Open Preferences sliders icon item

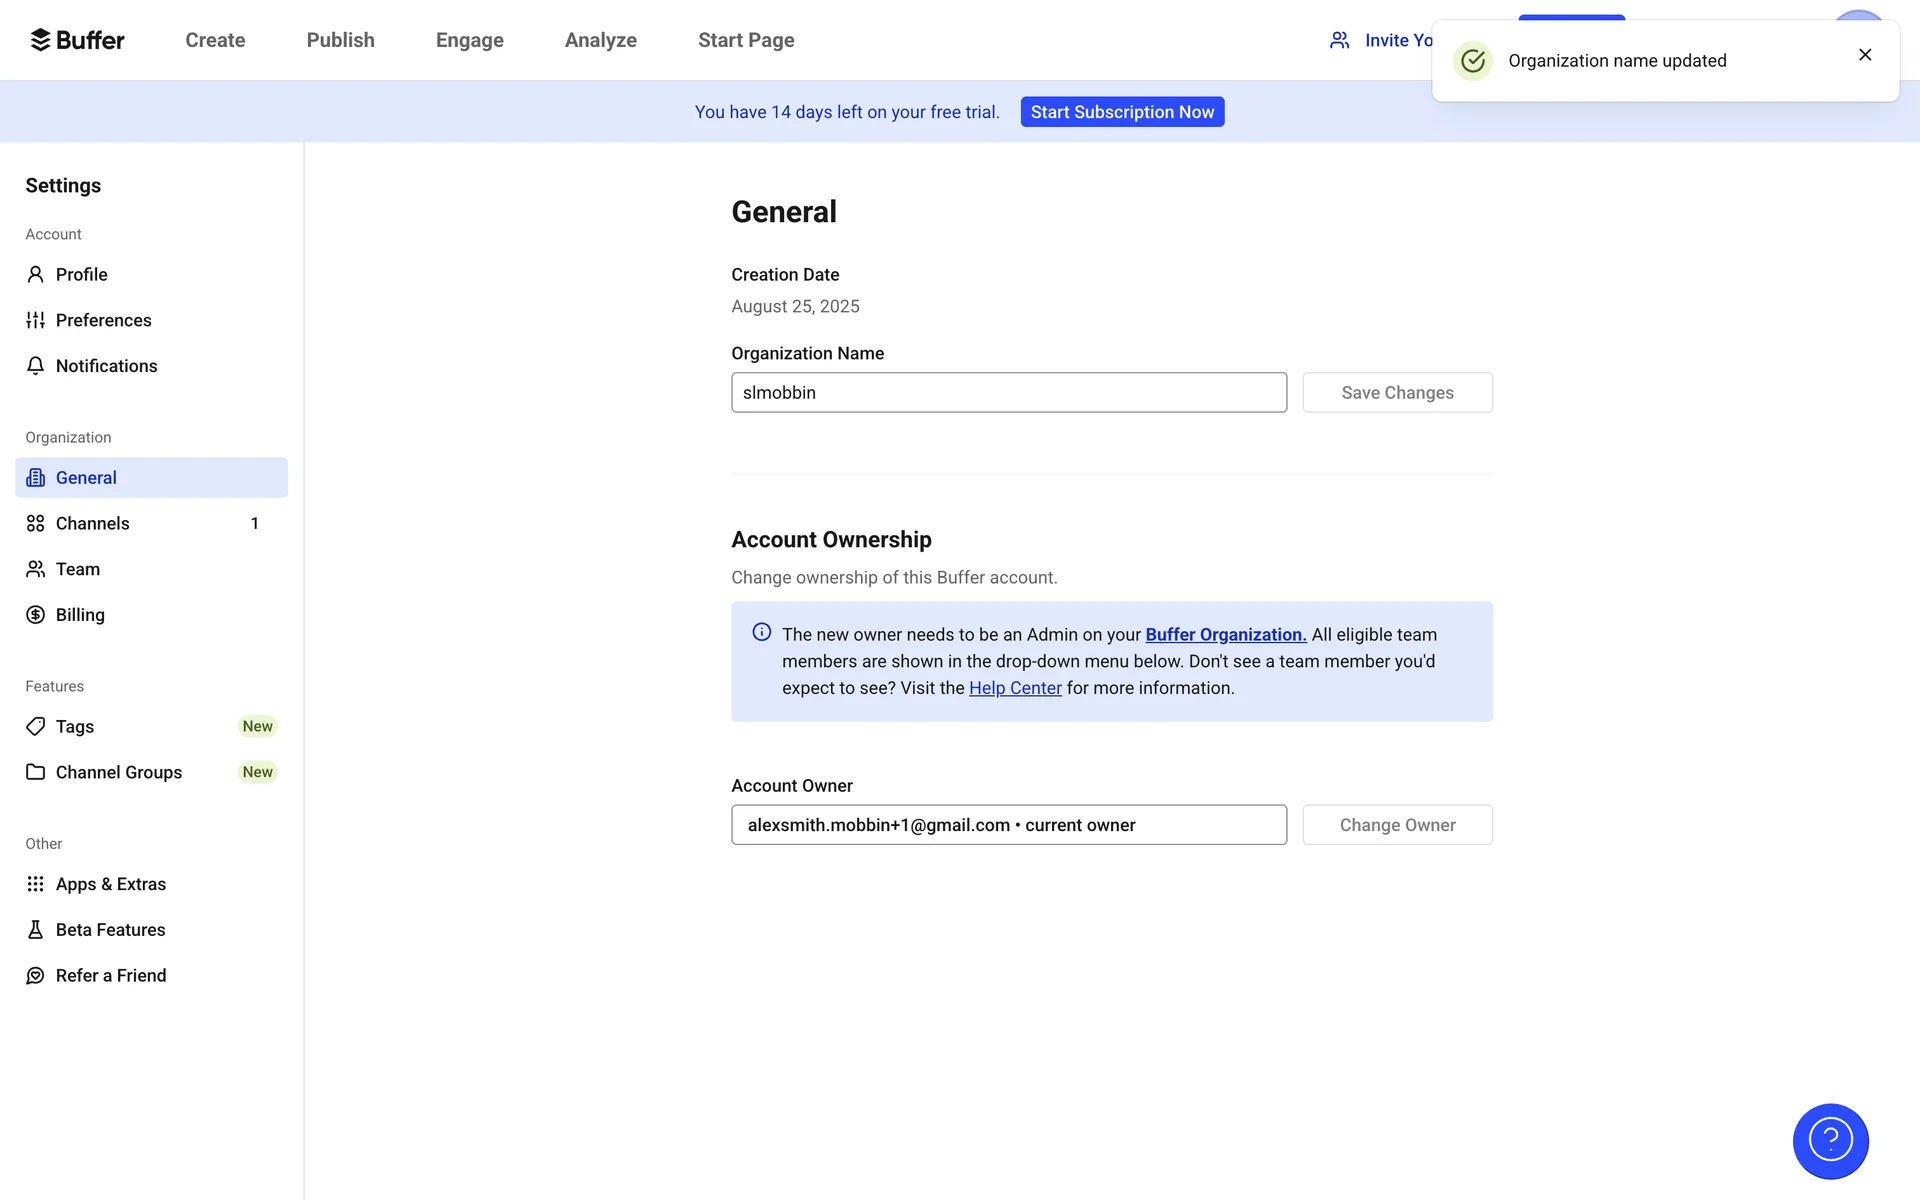click(36, 320)
